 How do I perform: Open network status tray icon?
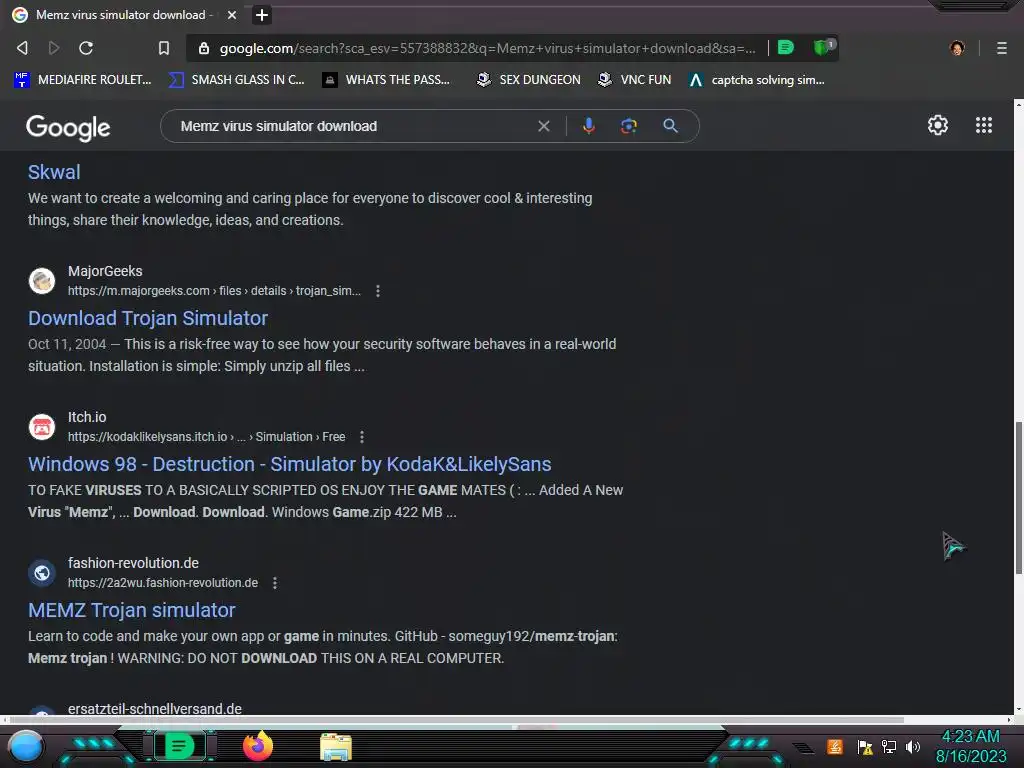click(x=889, y=747)
